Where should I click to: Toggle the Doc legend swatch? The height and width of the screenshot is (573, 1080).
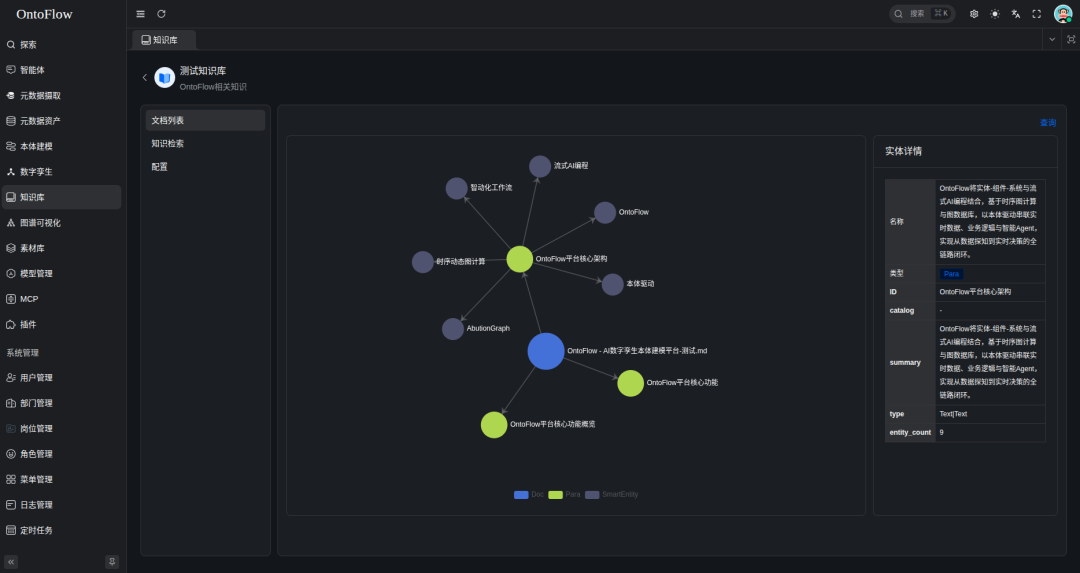(x=521, y=494)
